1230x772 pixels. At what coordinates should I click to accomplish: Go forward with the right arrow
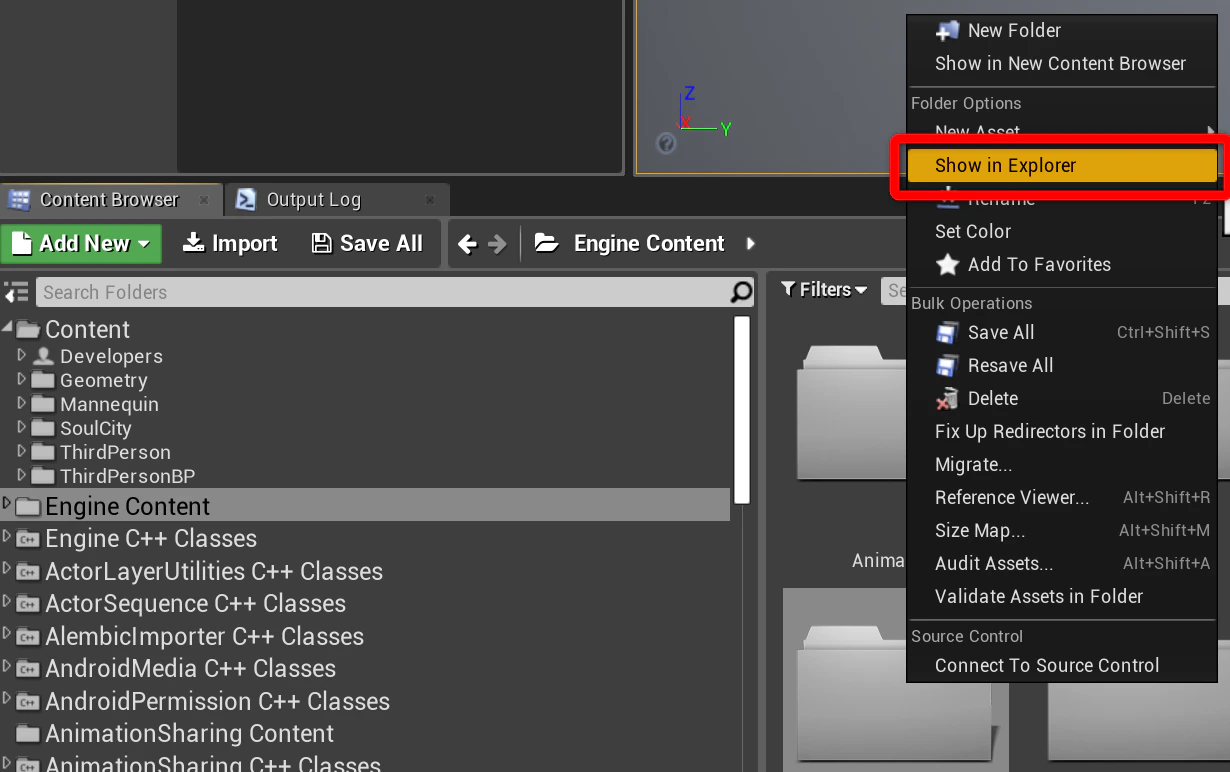(497, 243)
